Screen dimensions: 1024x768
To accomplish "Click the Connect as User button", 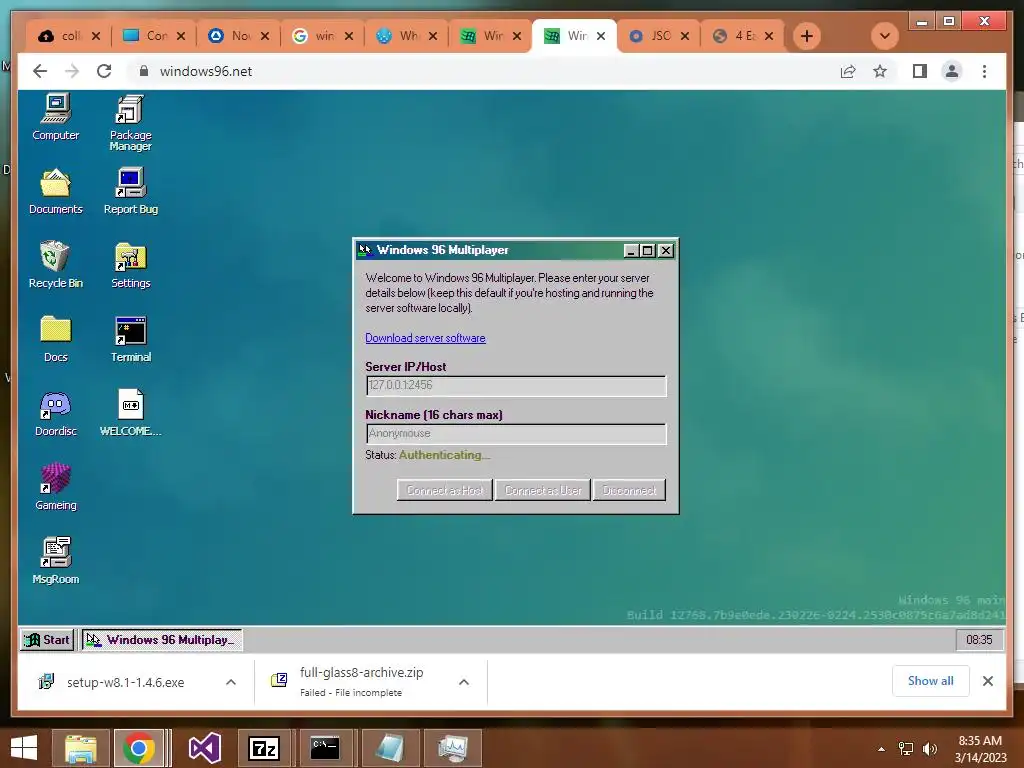I will click(543, 490).
